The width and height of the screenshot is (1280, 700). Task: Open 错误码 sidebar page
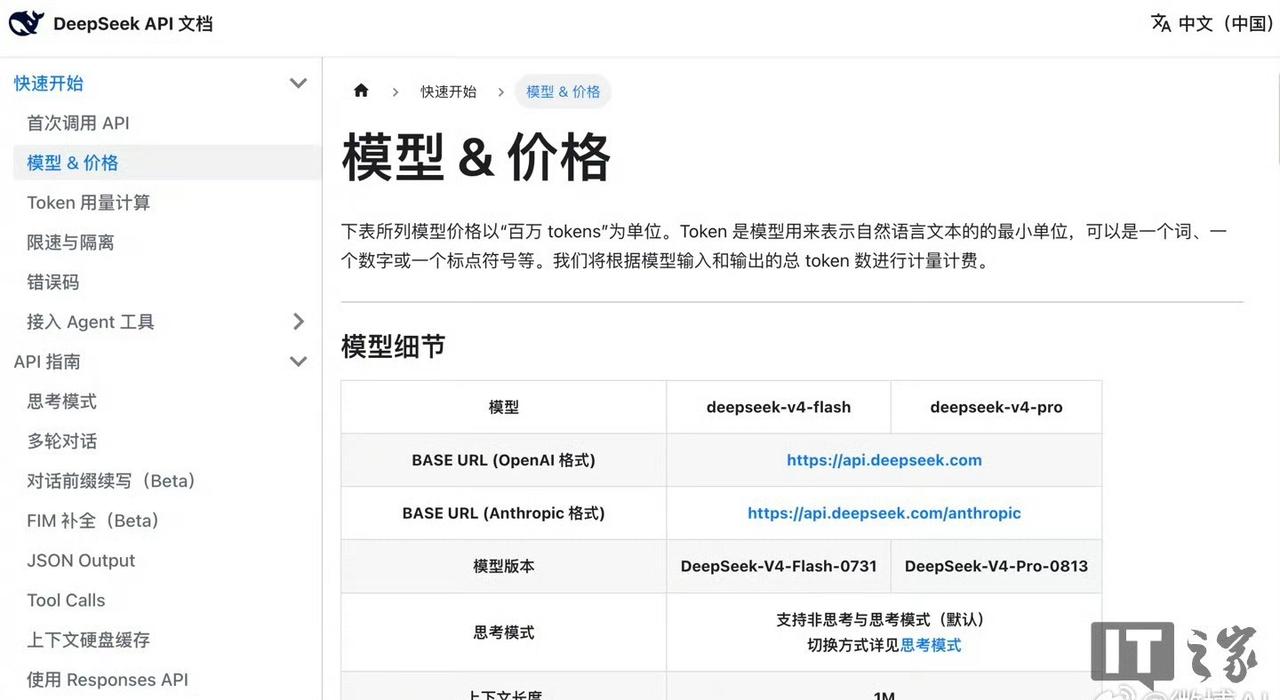[x=53, y=282]
